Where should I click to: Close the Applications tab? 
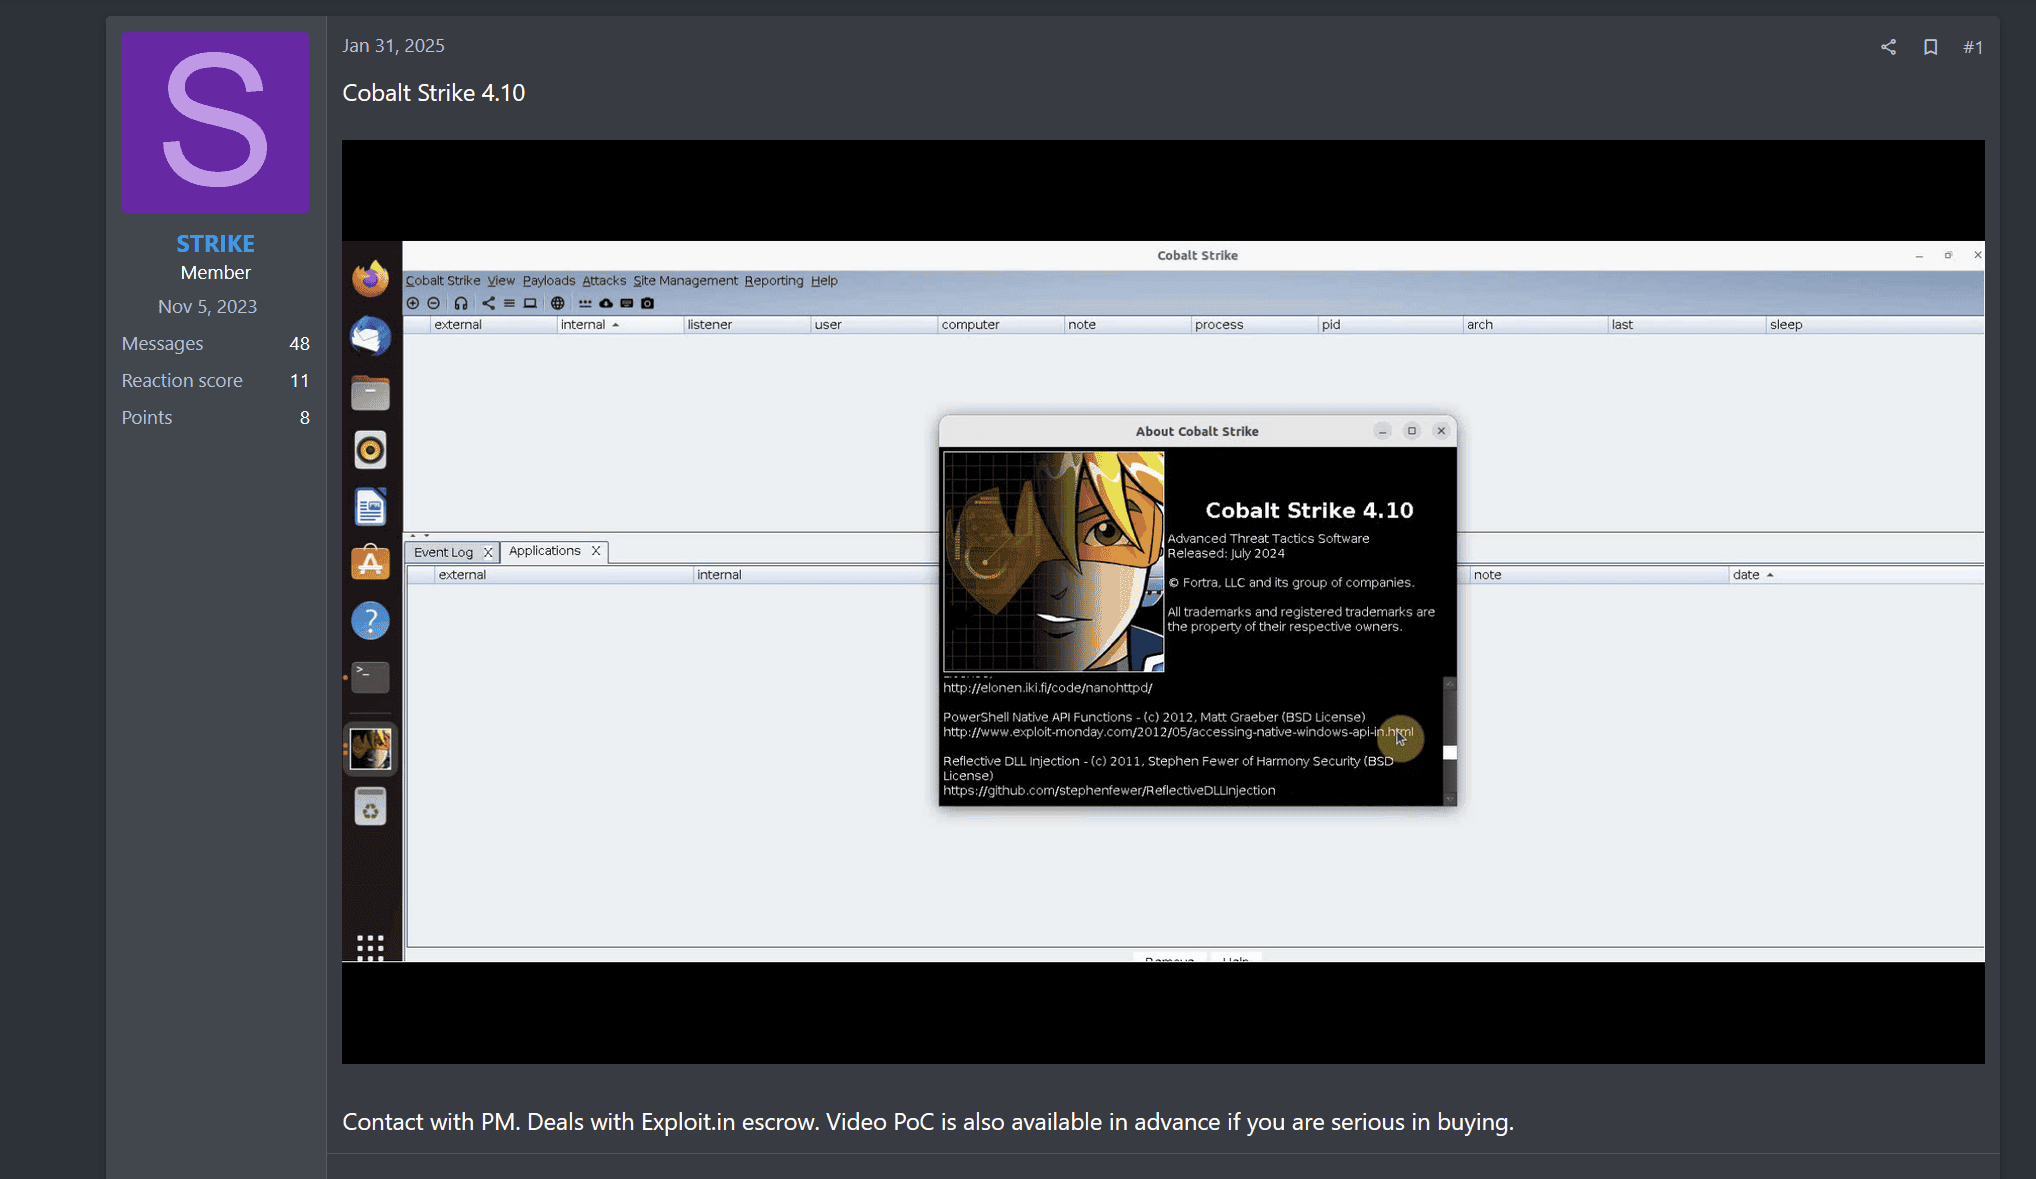pyautogui.click(x=596, y=551)
